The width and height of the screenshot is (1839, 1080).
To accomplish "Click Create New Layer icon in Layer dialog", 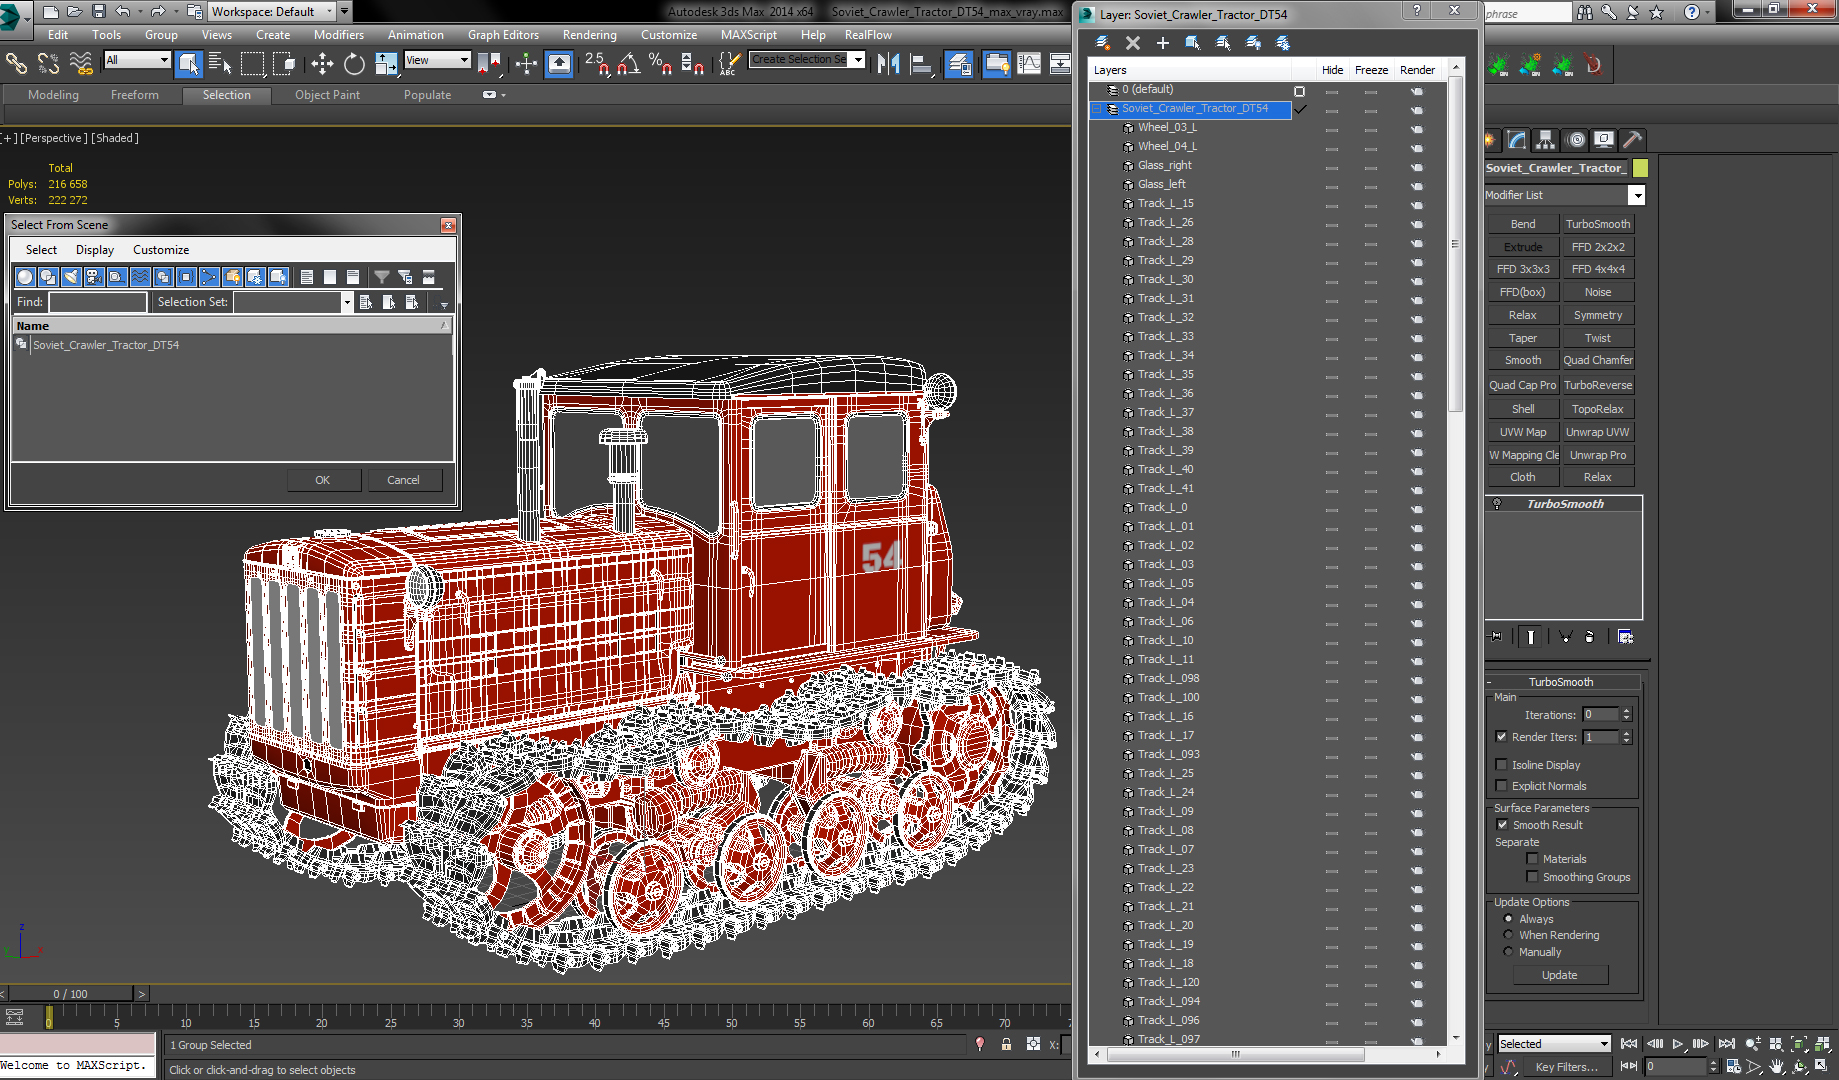I will (1103, 43).
